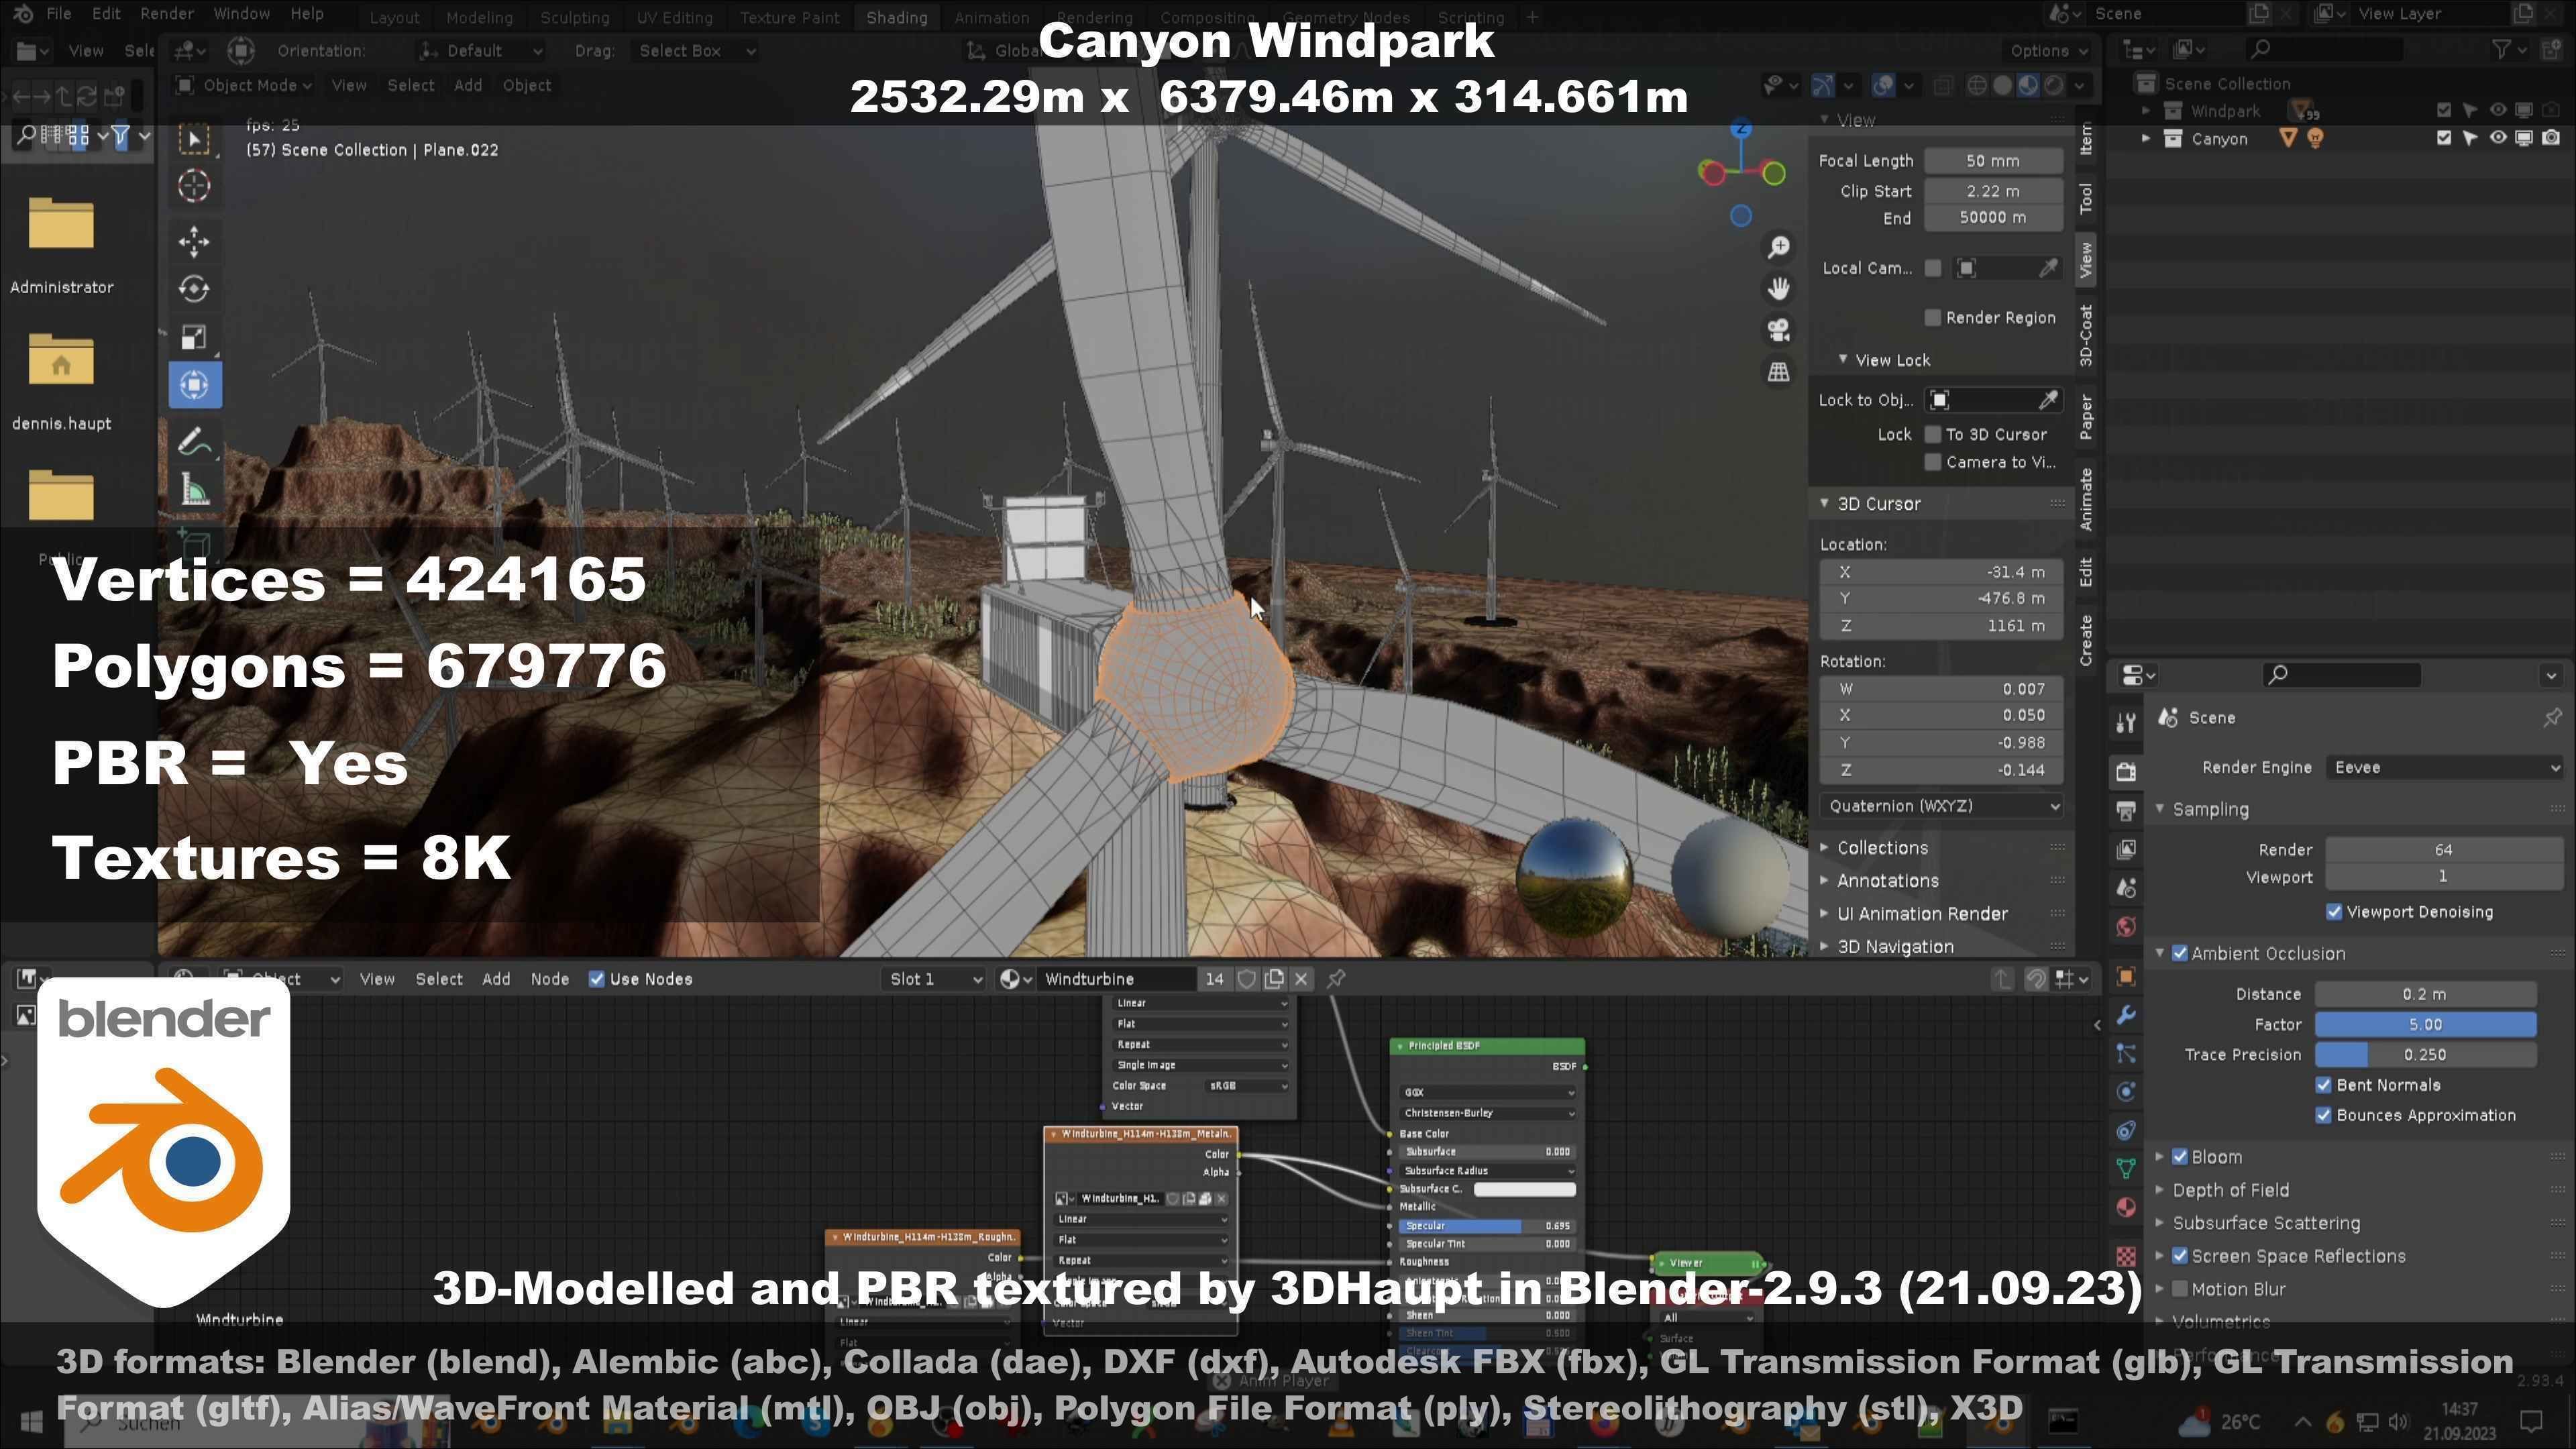Expand the Windpark collection in outliner

tap(2146, 111)
